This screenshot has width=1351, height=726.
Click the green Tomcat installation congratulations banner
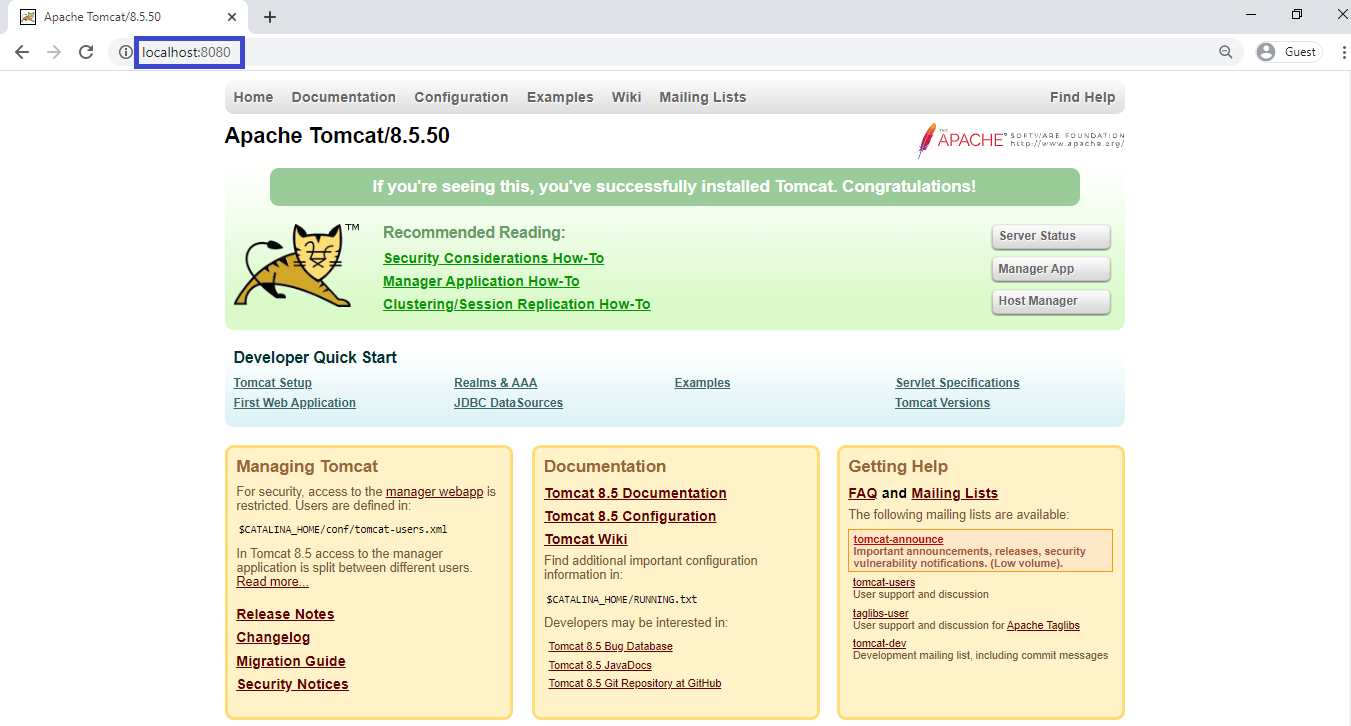coord(674,187)
